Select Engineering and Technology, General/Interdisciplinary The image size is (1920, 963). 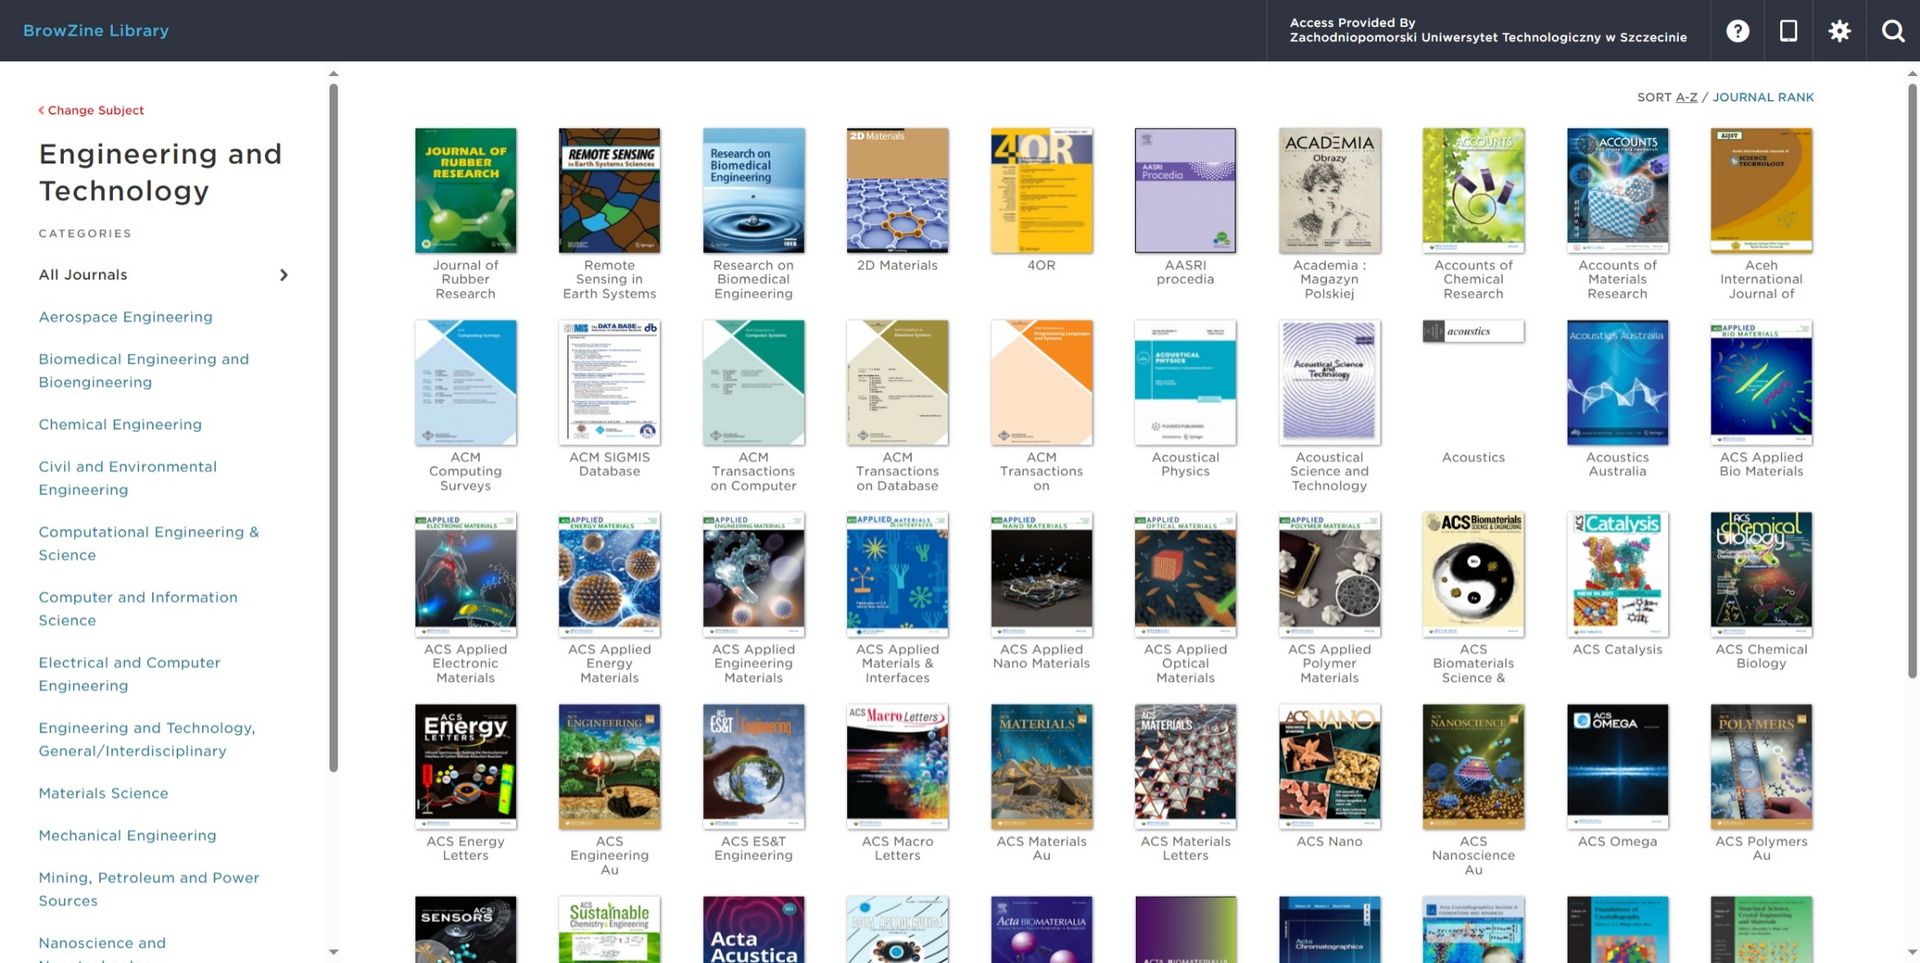[147, 739]
